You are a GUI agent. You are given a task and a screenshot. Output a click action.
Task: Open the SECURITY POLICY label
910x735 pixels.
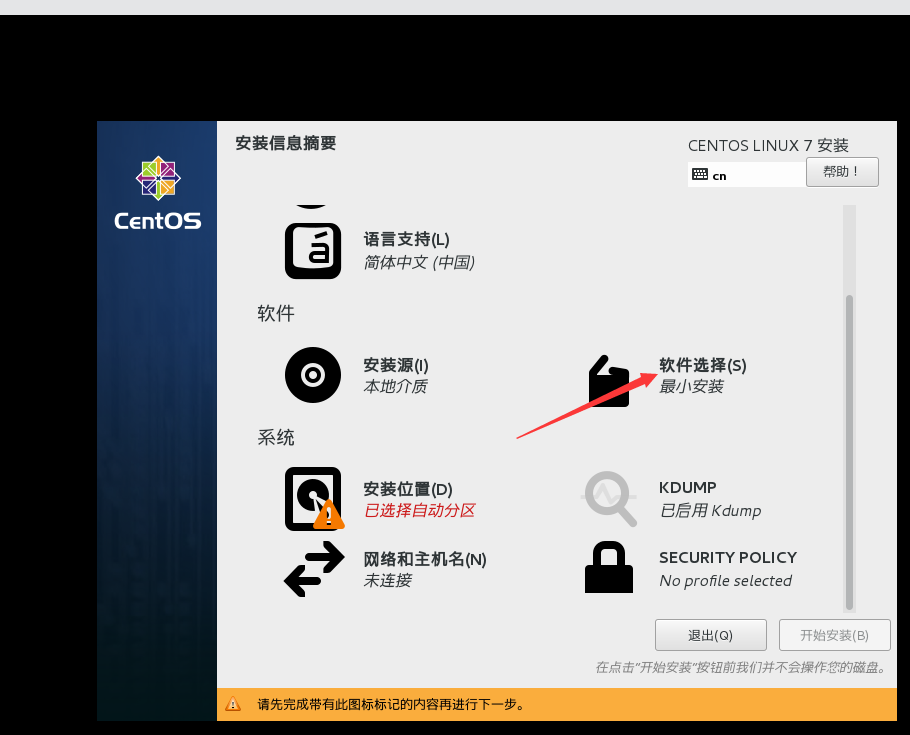728,557
